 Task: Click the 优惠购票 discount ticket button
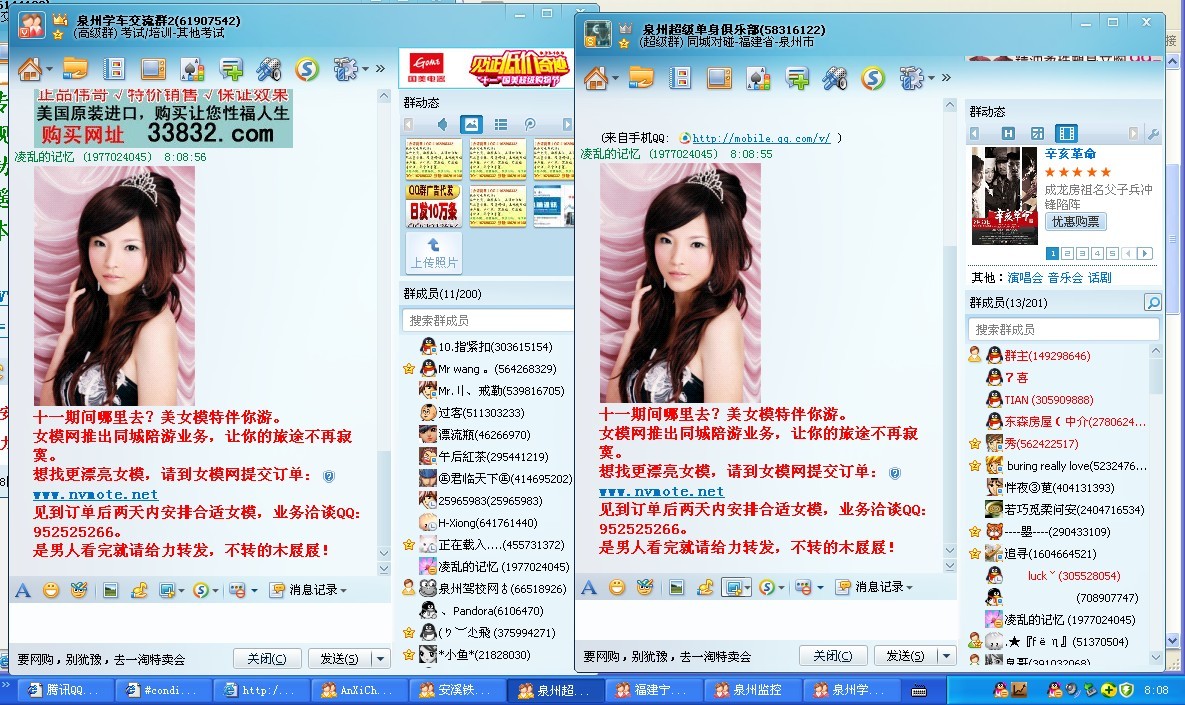point(1076,222)
